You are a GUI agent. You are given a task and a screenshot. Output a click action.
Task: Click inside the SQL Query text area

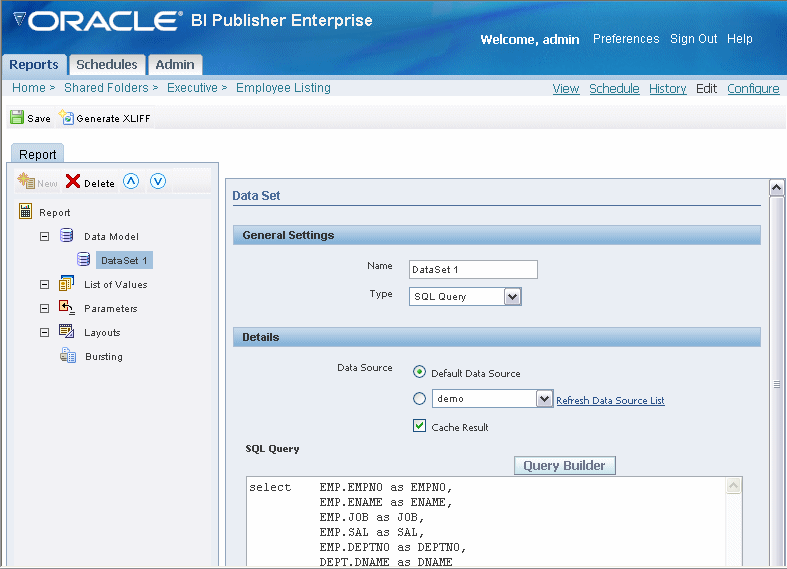click(x=486, y=522)
